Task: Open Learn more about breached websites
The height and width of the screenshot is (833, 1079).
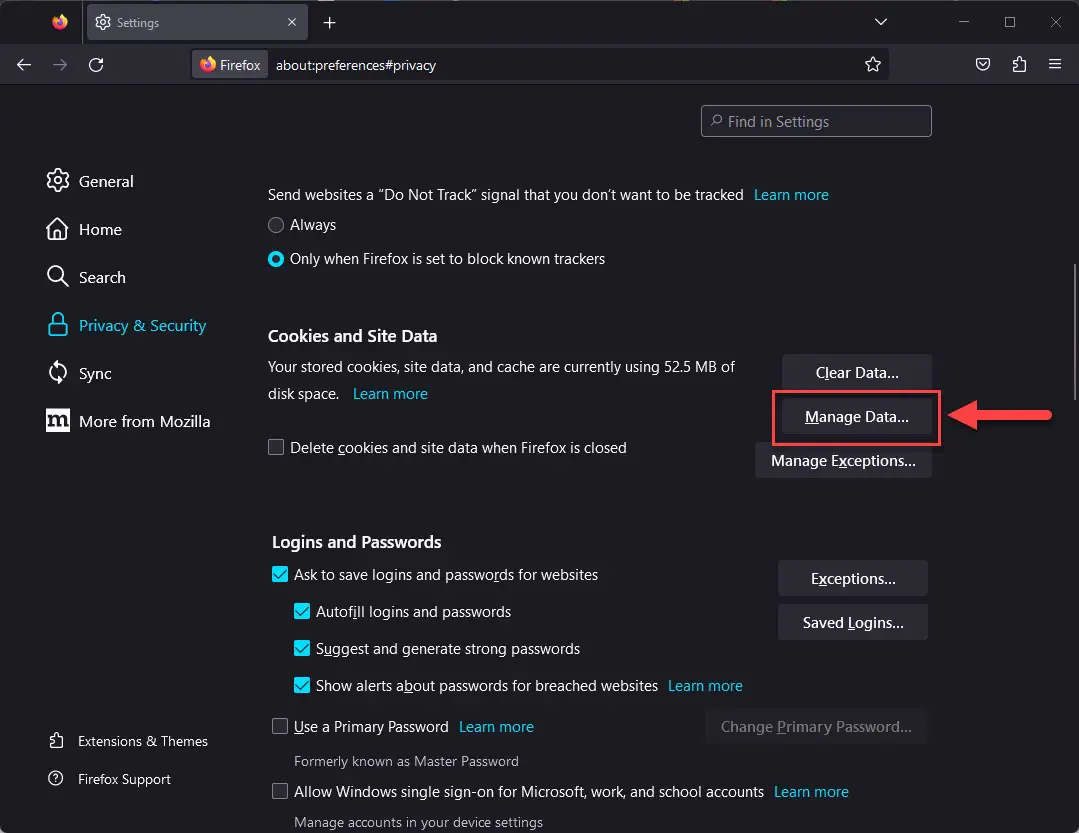Action: 705,686
